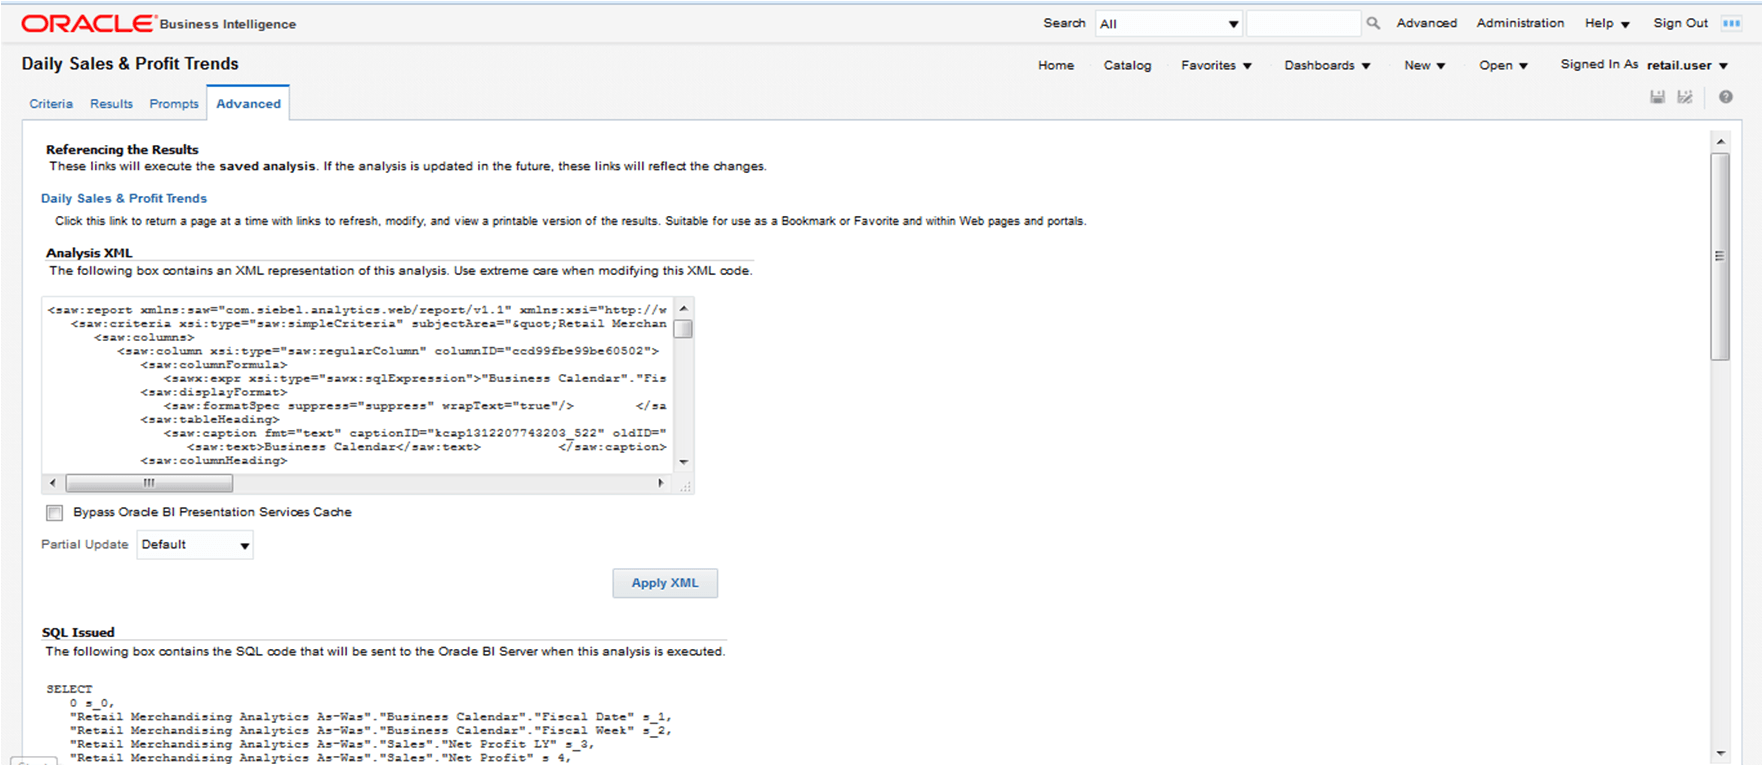The image size is (1763, 766).
Task: Click the XML box vertical scrollbar thumb
Action: [683, 329]
